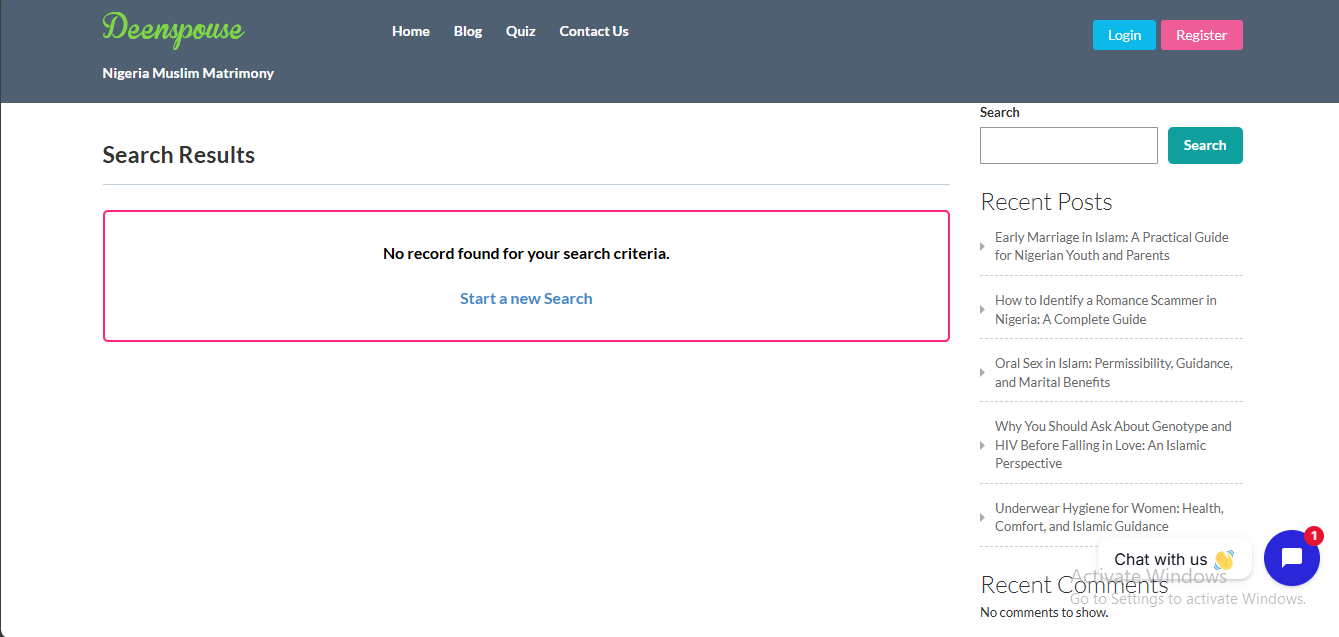Screen dimensions: 1339x637
Task: Open 'How to Identify a Romance Scammer' post
Action: tap(1105, 309)
